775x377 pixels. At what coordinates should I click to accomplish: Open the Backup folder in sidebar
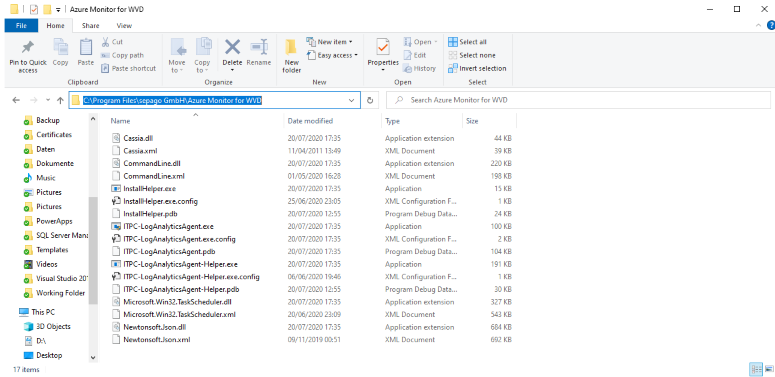tap(47, 121)
